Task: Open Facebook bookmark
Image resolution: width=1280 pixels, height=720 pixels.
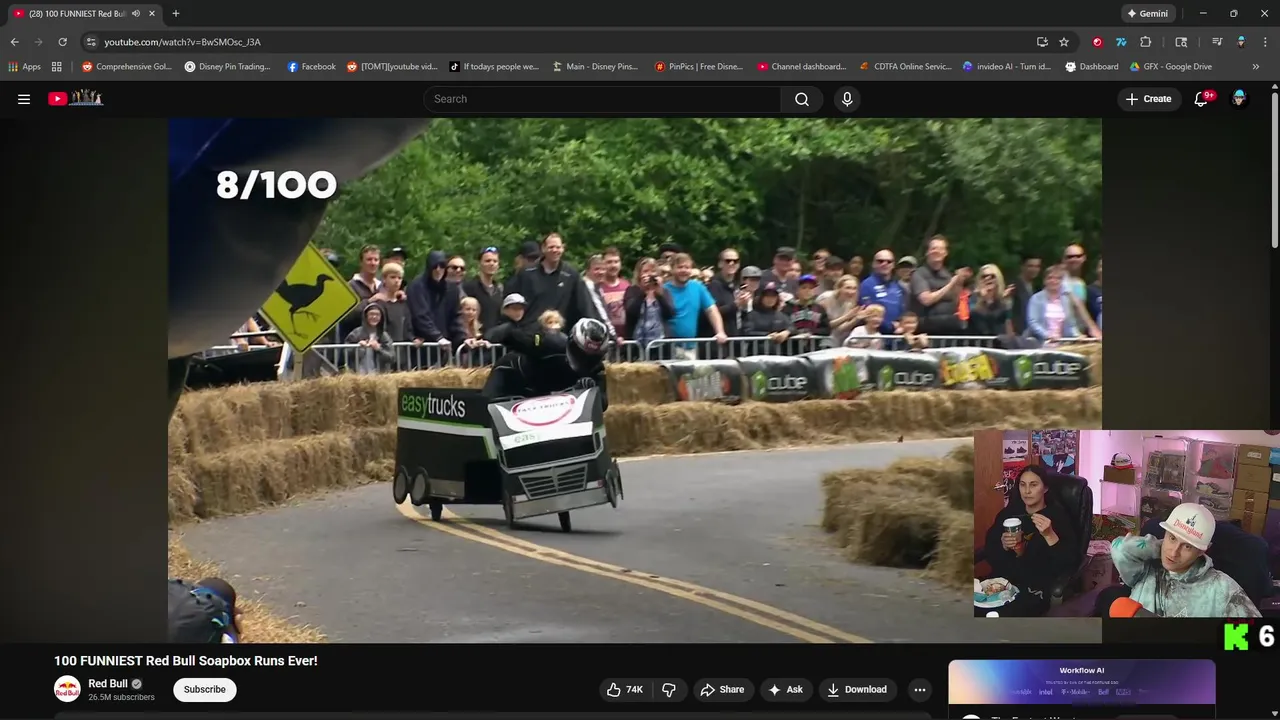Action: (311, 67)
